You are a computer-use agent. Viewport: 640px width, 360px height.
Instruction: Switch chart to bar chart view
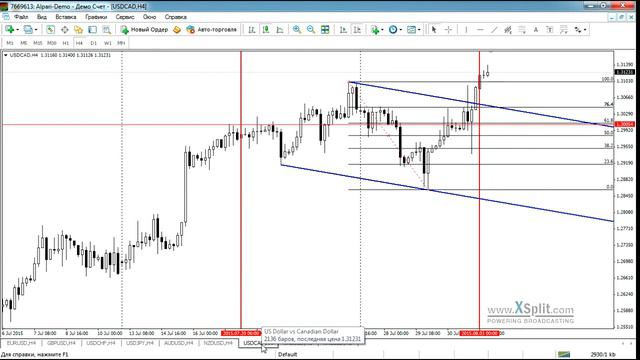[x=252, y=29]
